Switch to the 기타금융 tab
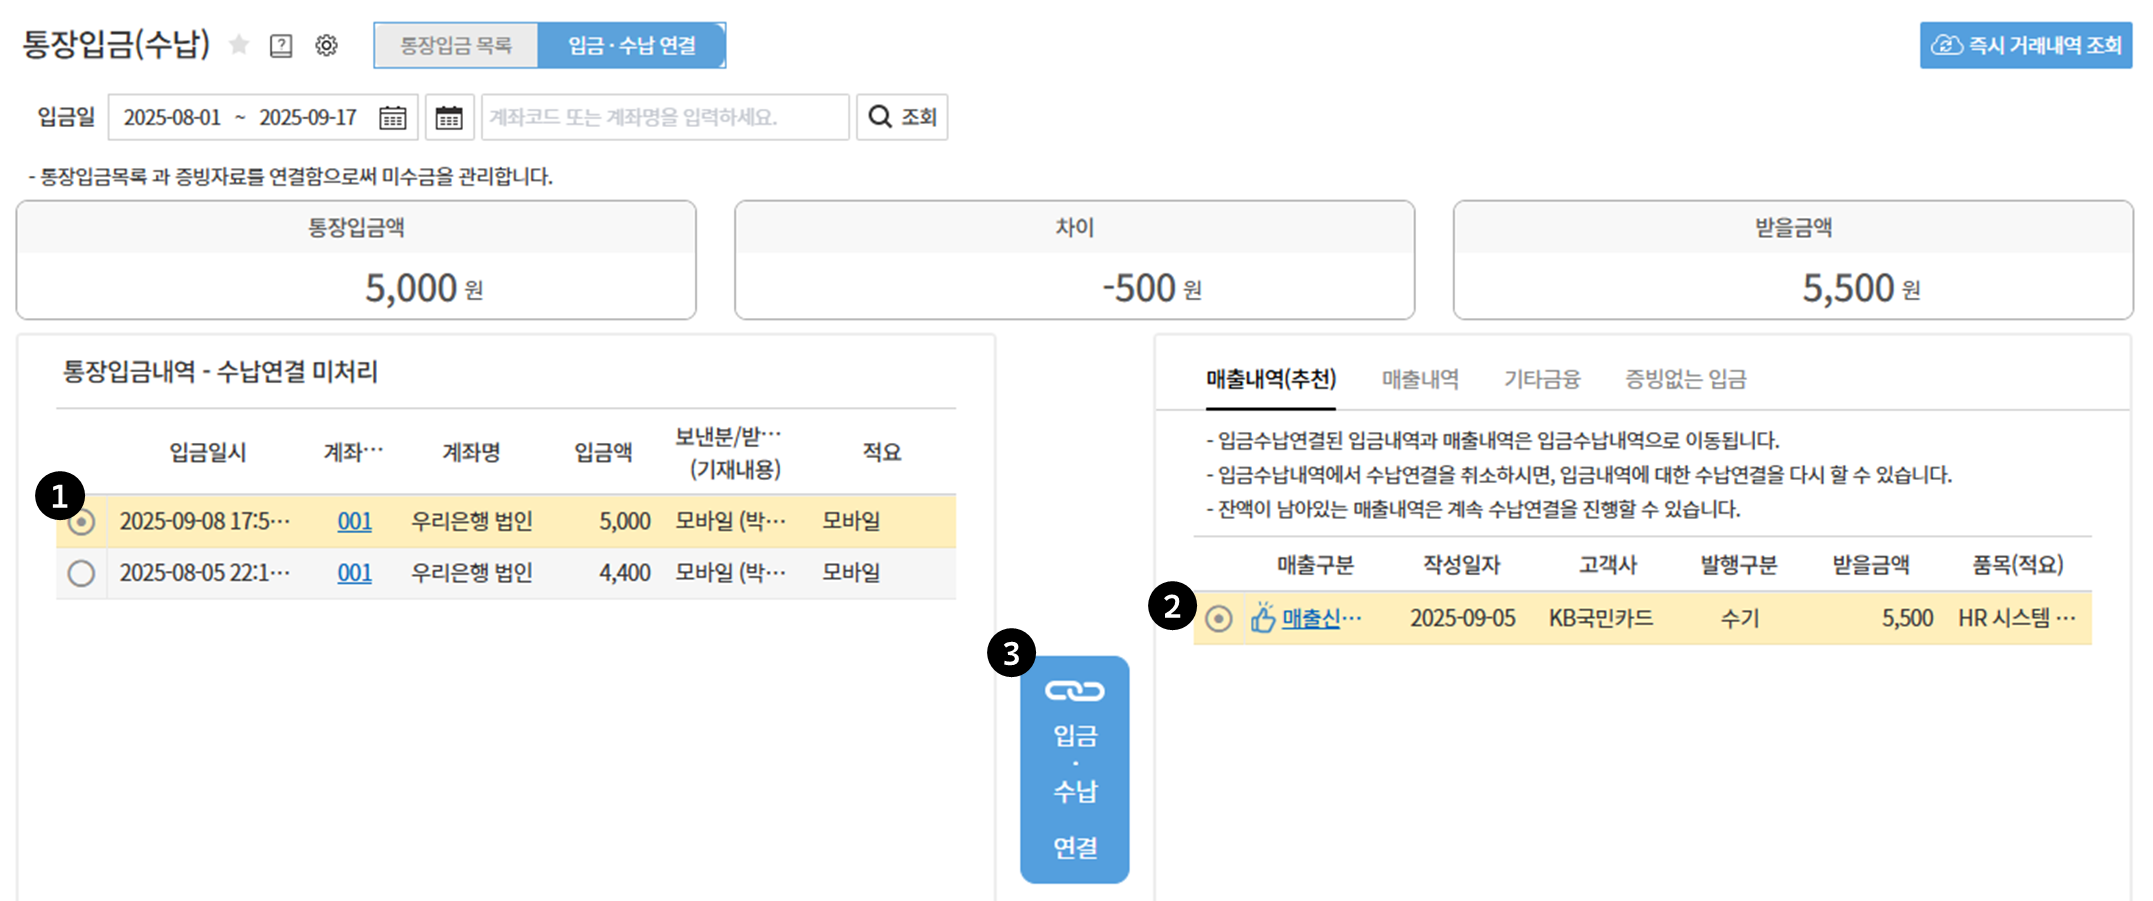This screenshot has height=901, width=2153. [x=1542, y=378]
